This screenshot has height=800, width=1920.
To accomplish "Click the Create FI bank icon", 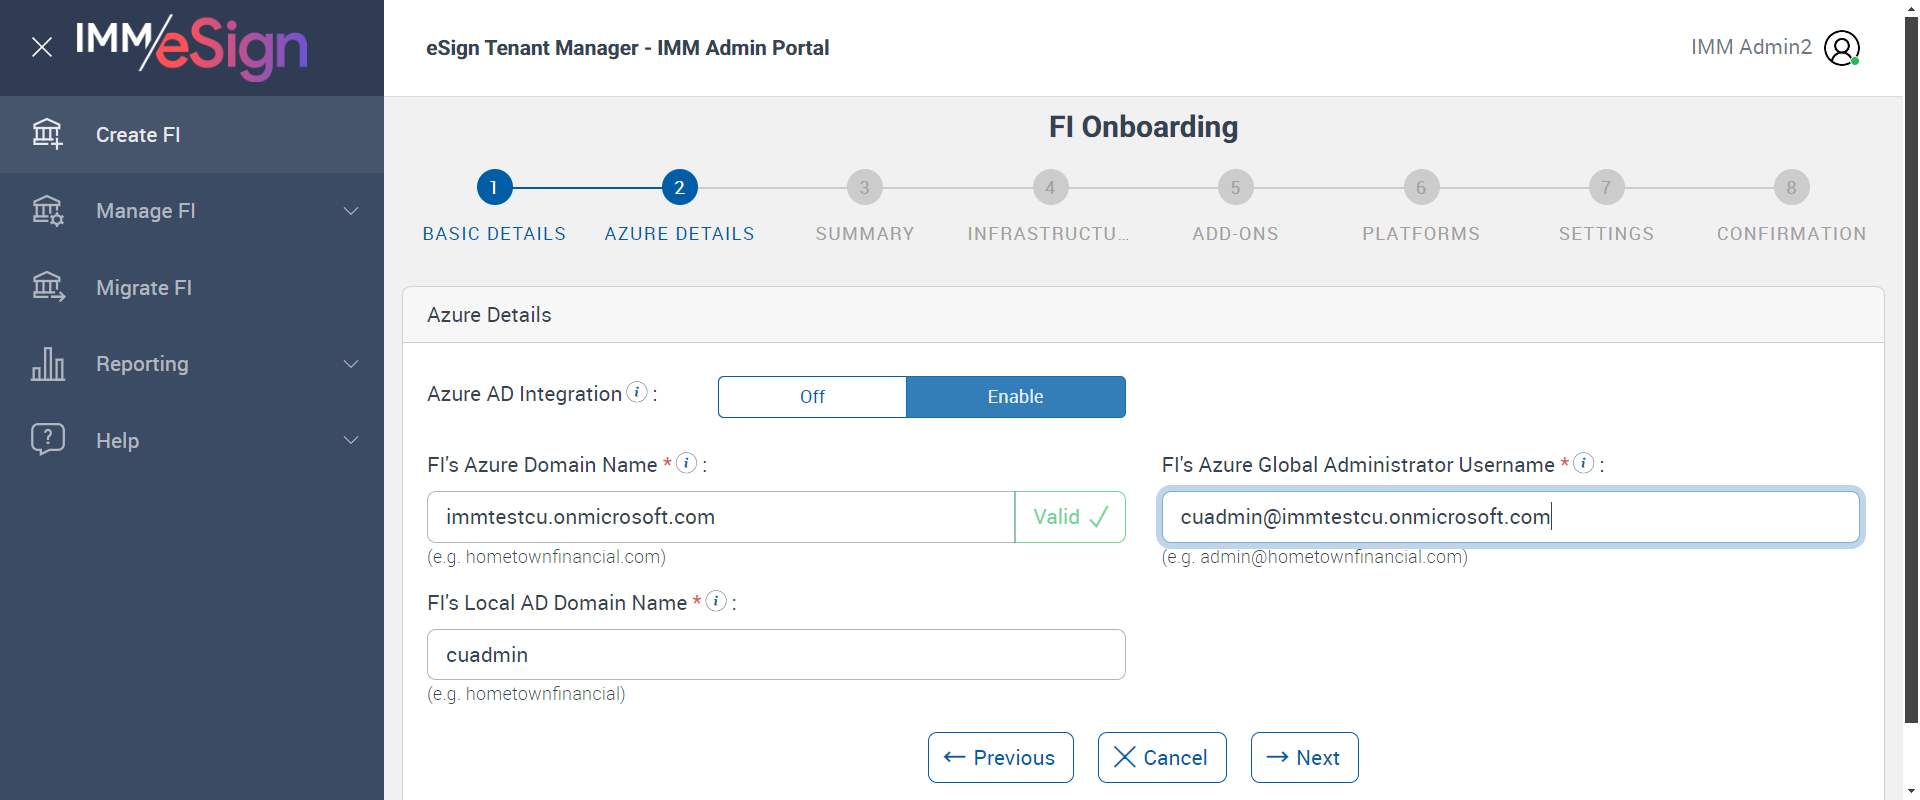I will 48,134.
